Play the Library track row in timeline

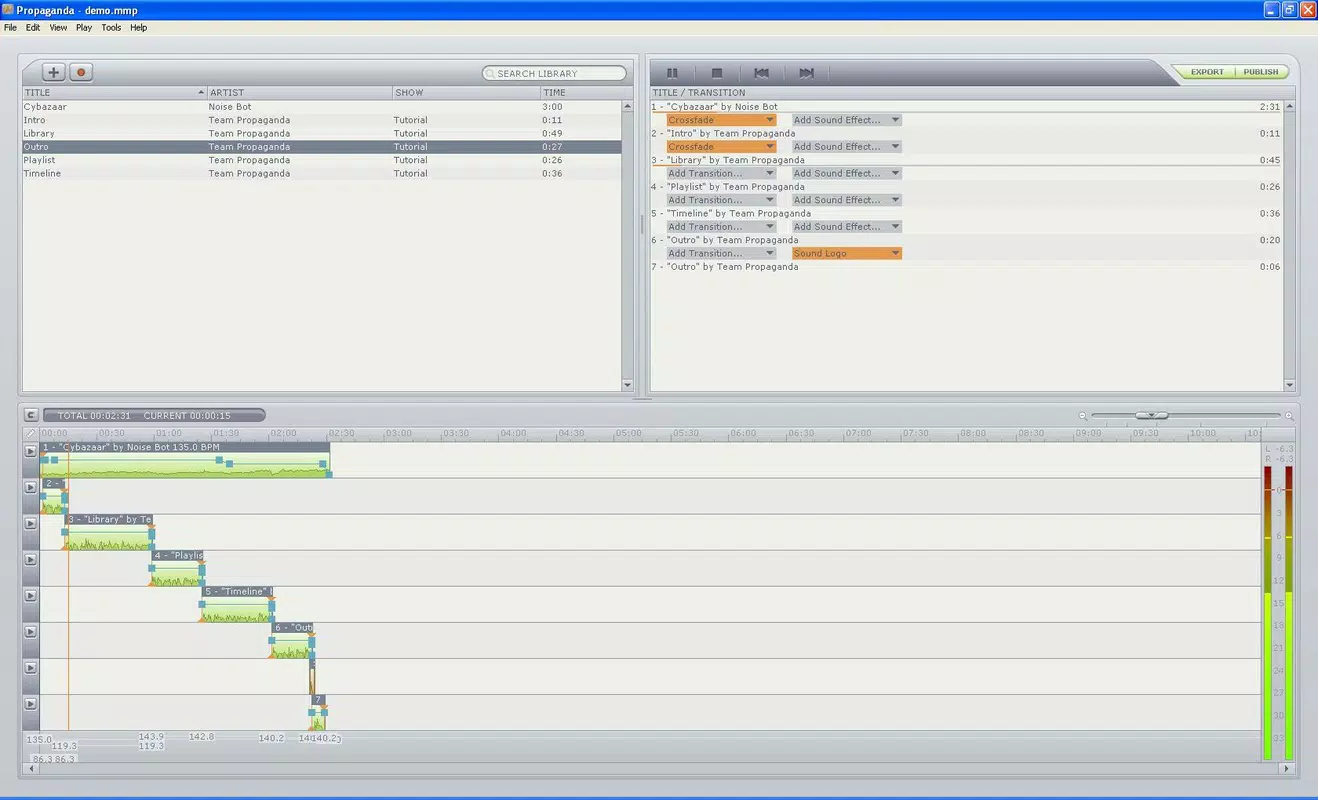pos(30,523)
